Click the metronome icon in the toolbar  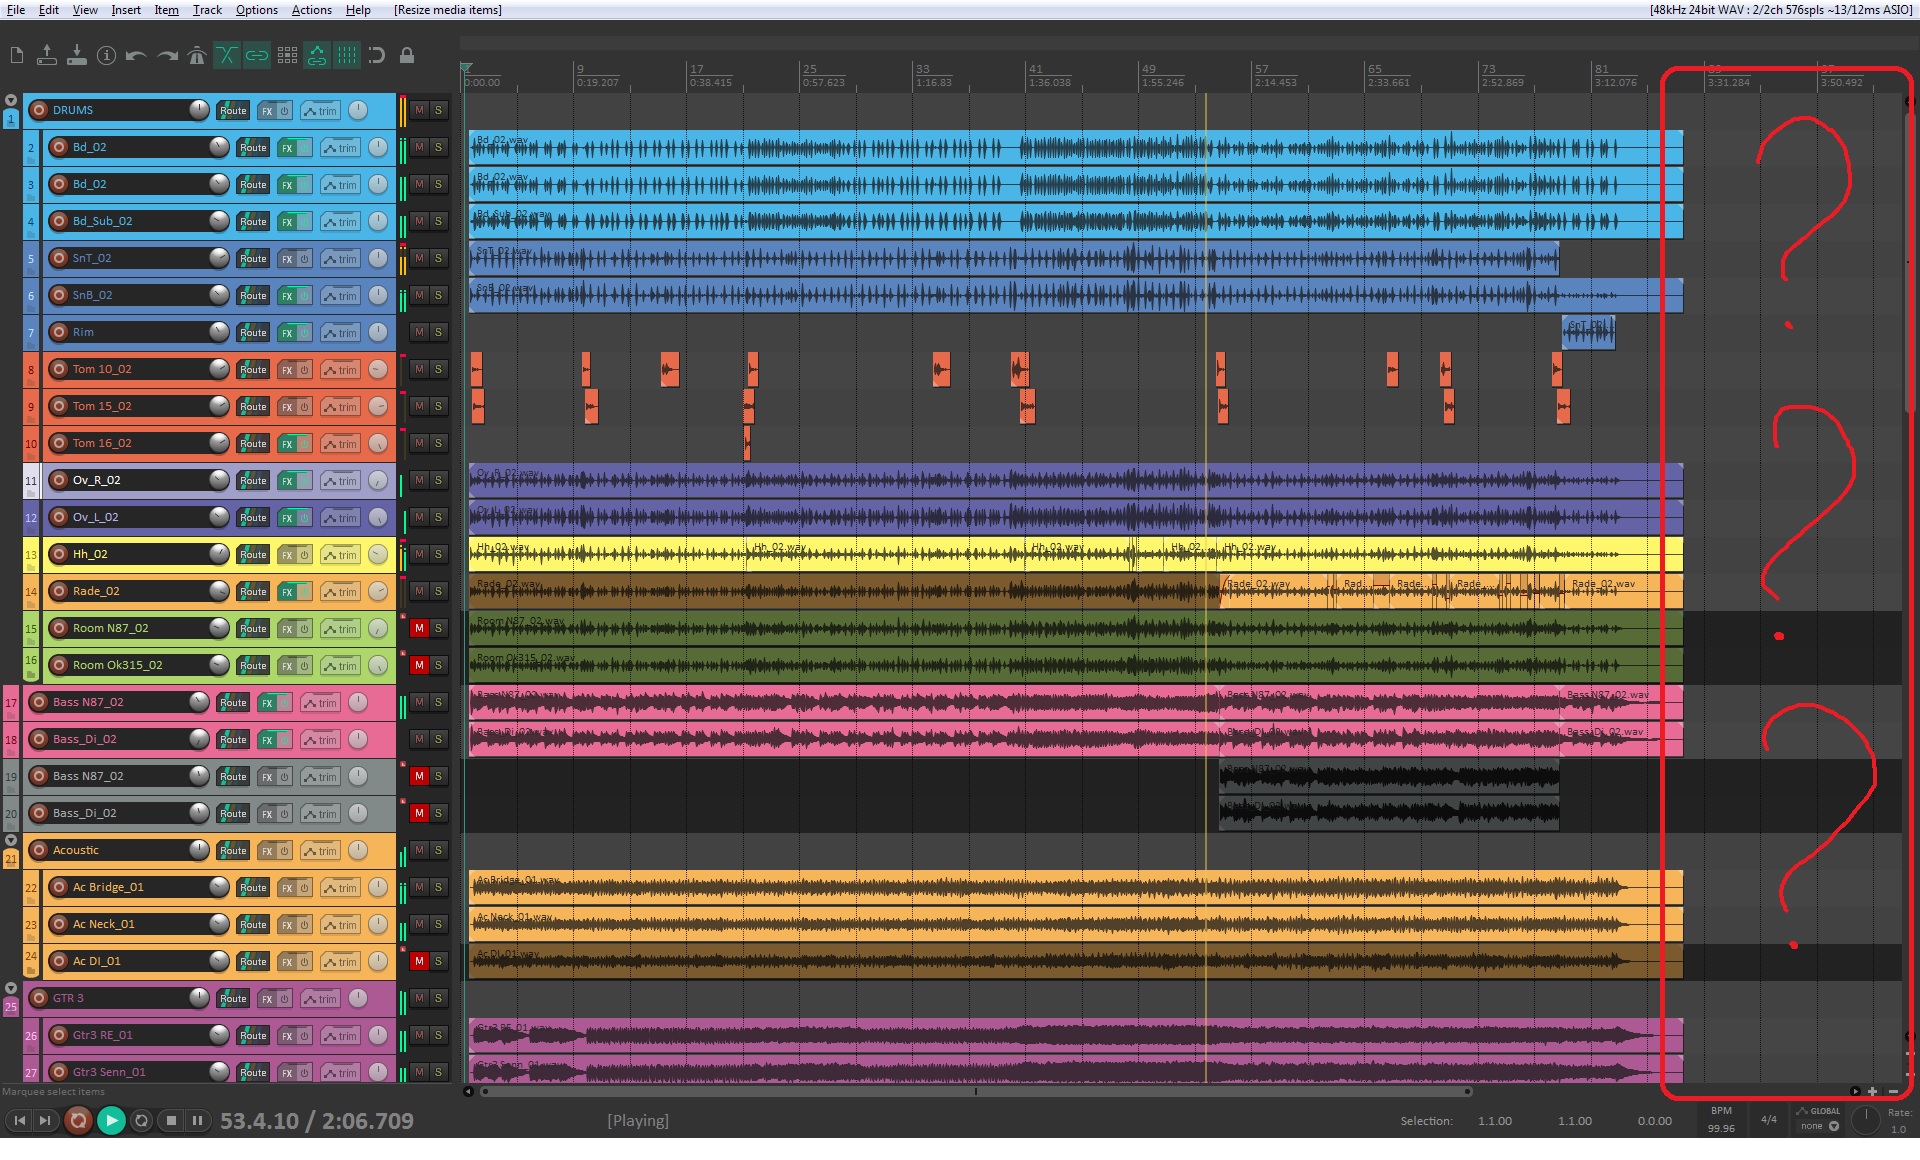197,56
